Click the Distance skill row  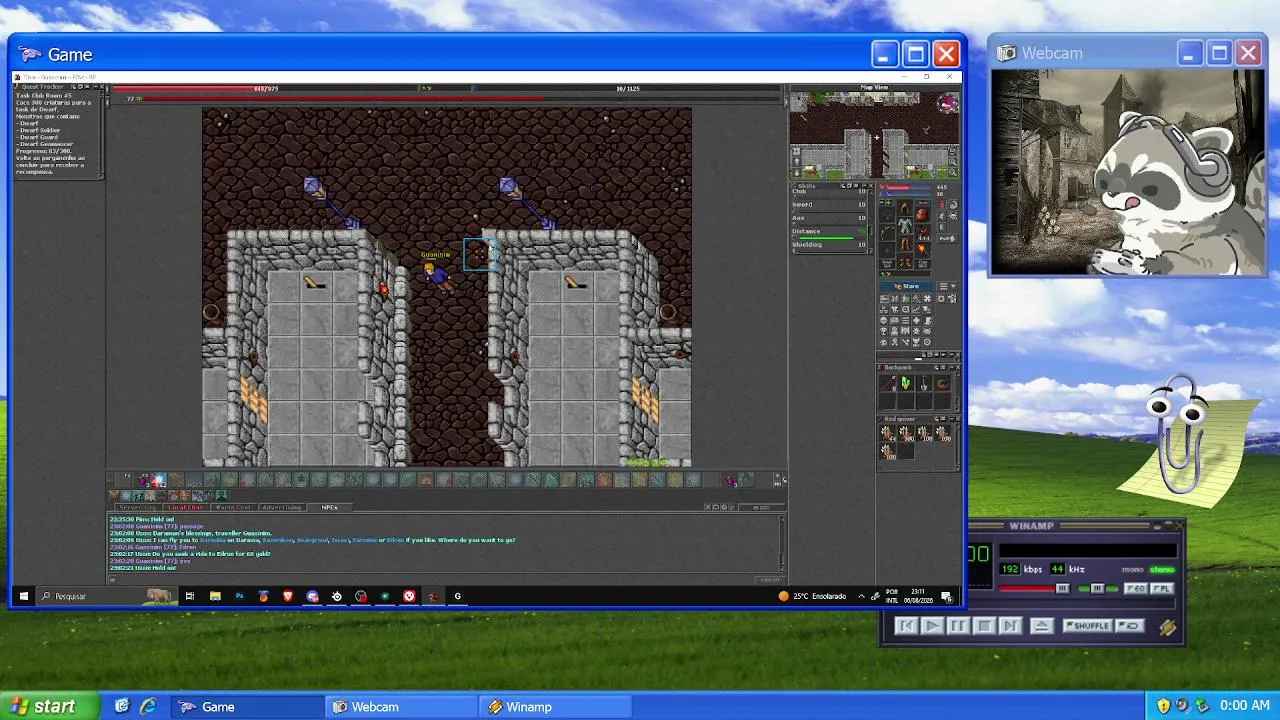[829, 231]
